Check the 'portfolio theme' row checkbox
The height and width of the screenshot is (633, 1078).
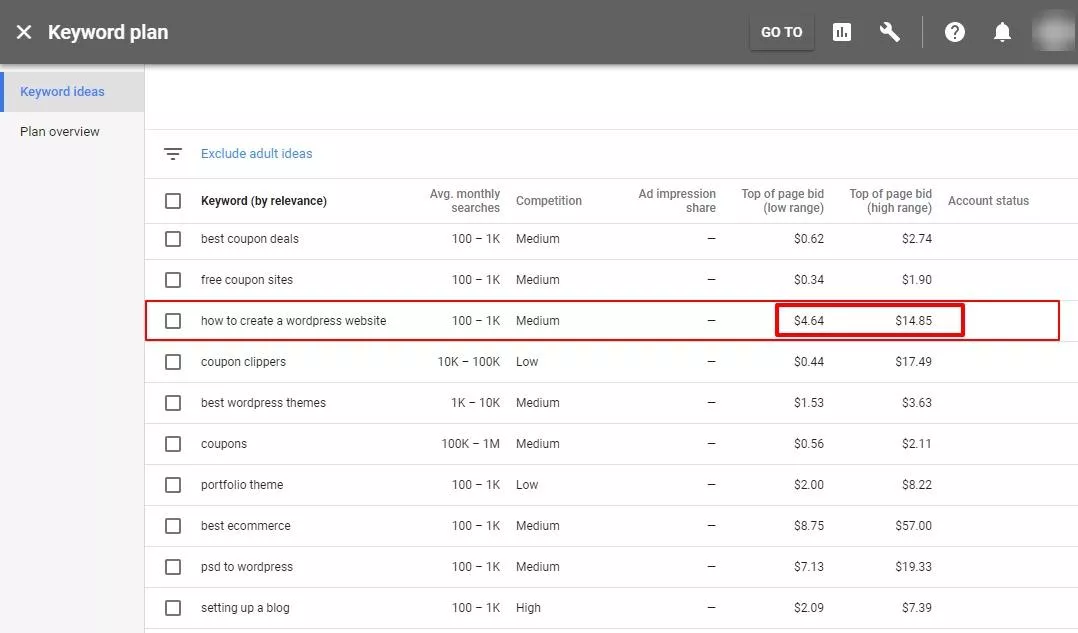pyautogui.click(x=173, y=485)
